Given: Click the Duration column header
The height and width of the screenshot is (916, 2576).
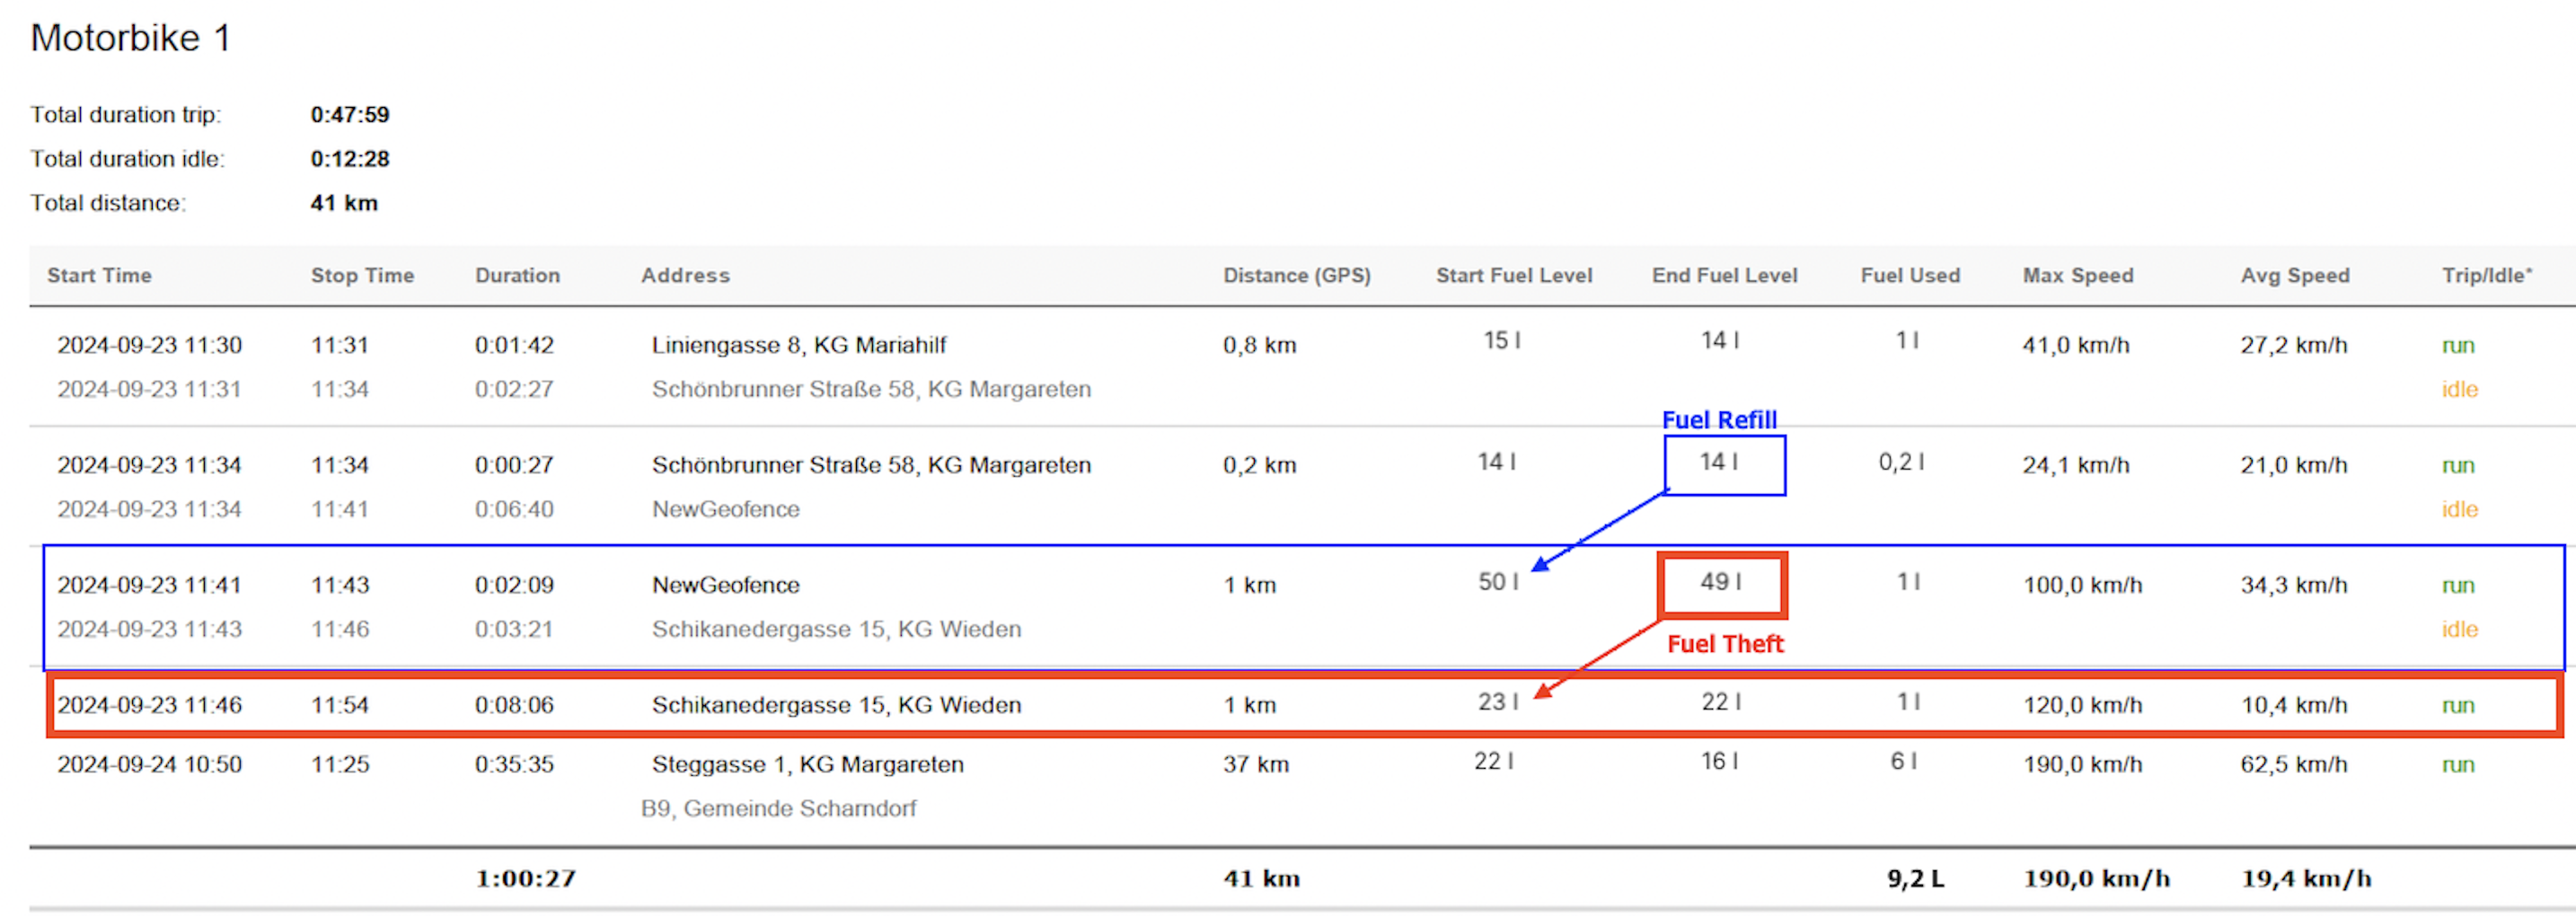Looking at the screenshot, I should [x=517, y=275].
